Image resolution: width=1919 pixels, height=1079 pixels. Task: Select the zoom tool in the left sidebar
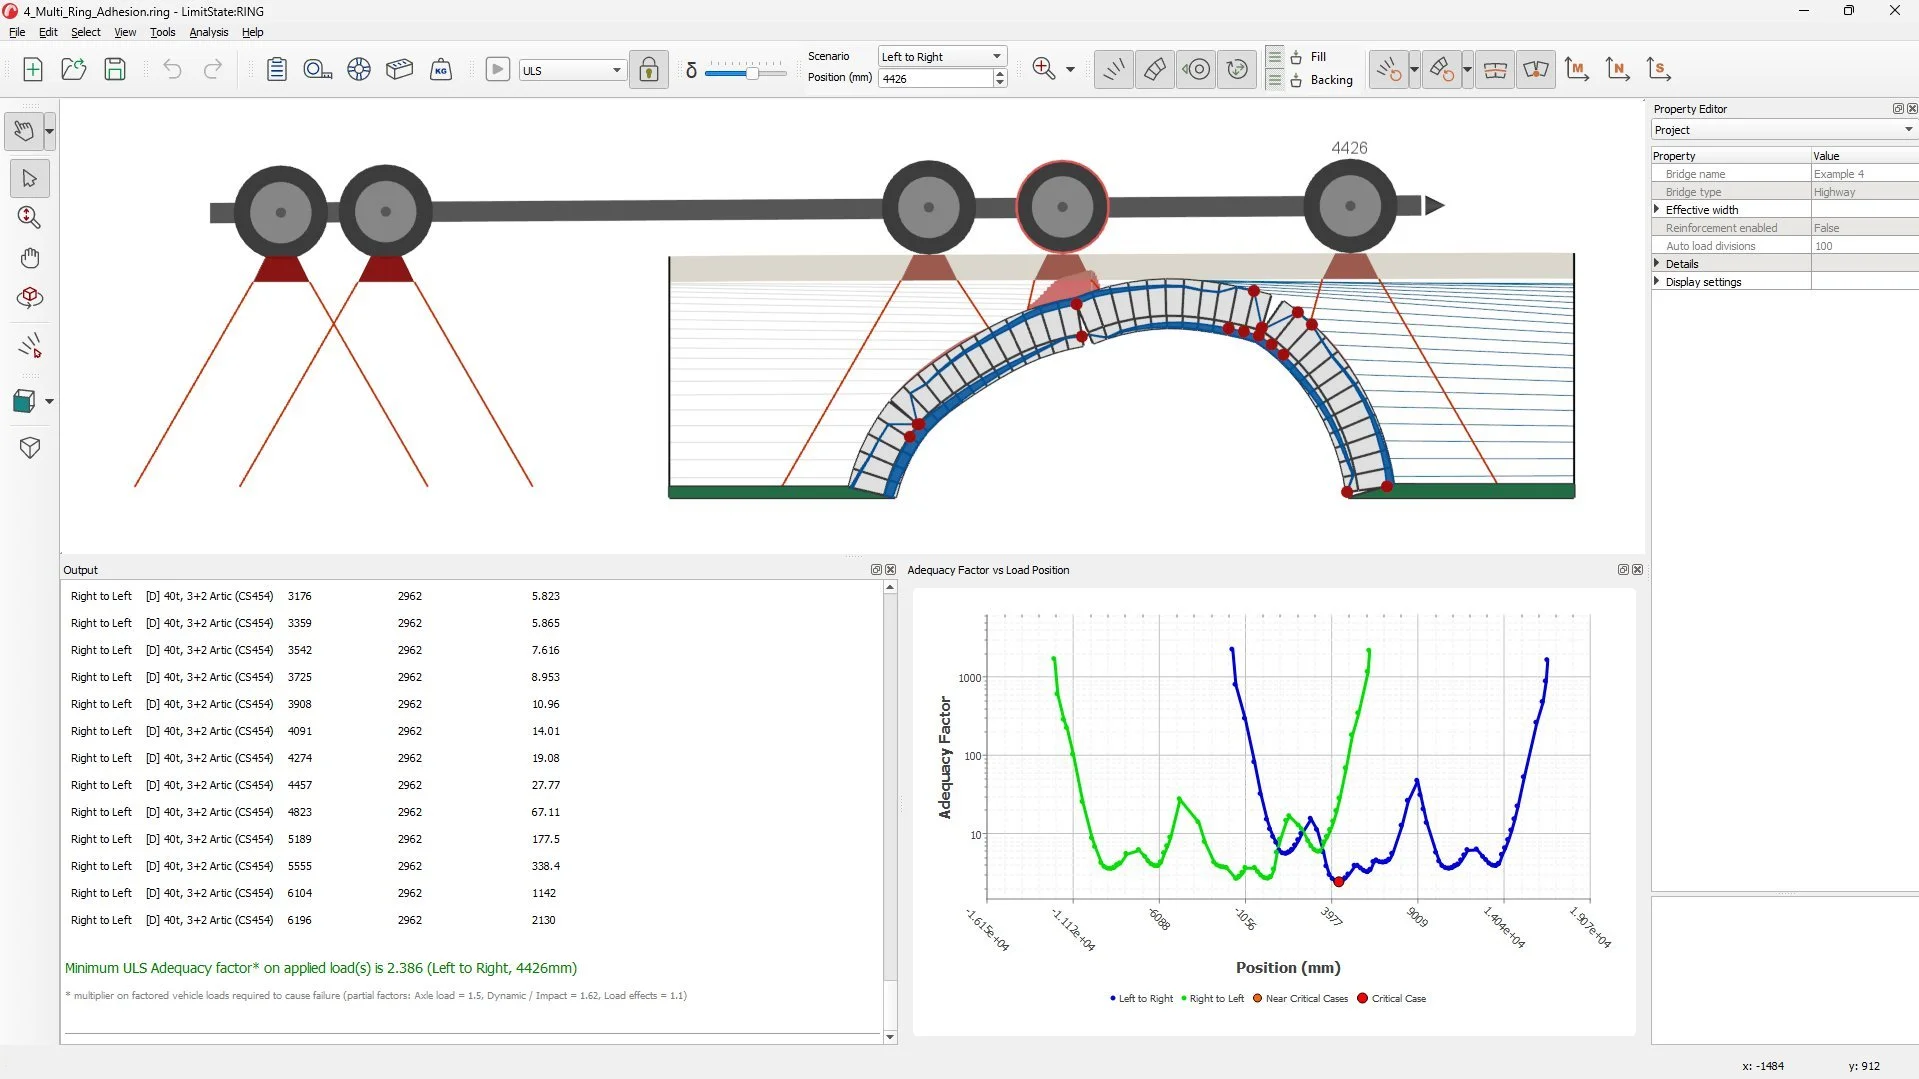click(30, 217)
